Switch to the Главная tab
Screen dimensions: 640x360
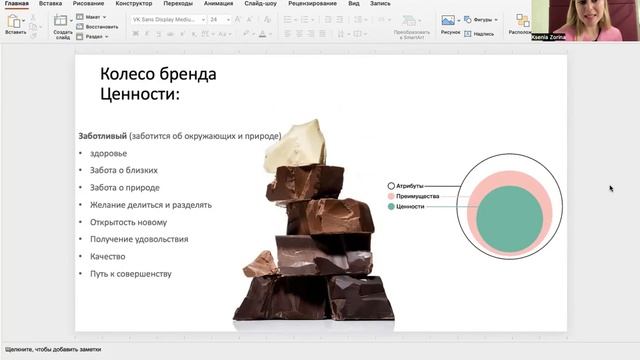tap(17, 3)
